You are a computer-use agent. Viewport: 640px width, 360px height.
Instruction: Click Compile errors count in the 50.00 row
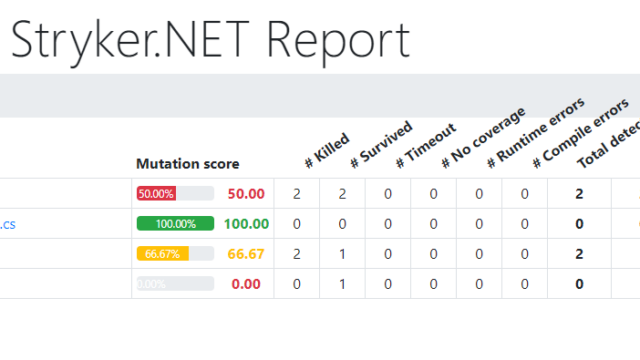(524, 194)
